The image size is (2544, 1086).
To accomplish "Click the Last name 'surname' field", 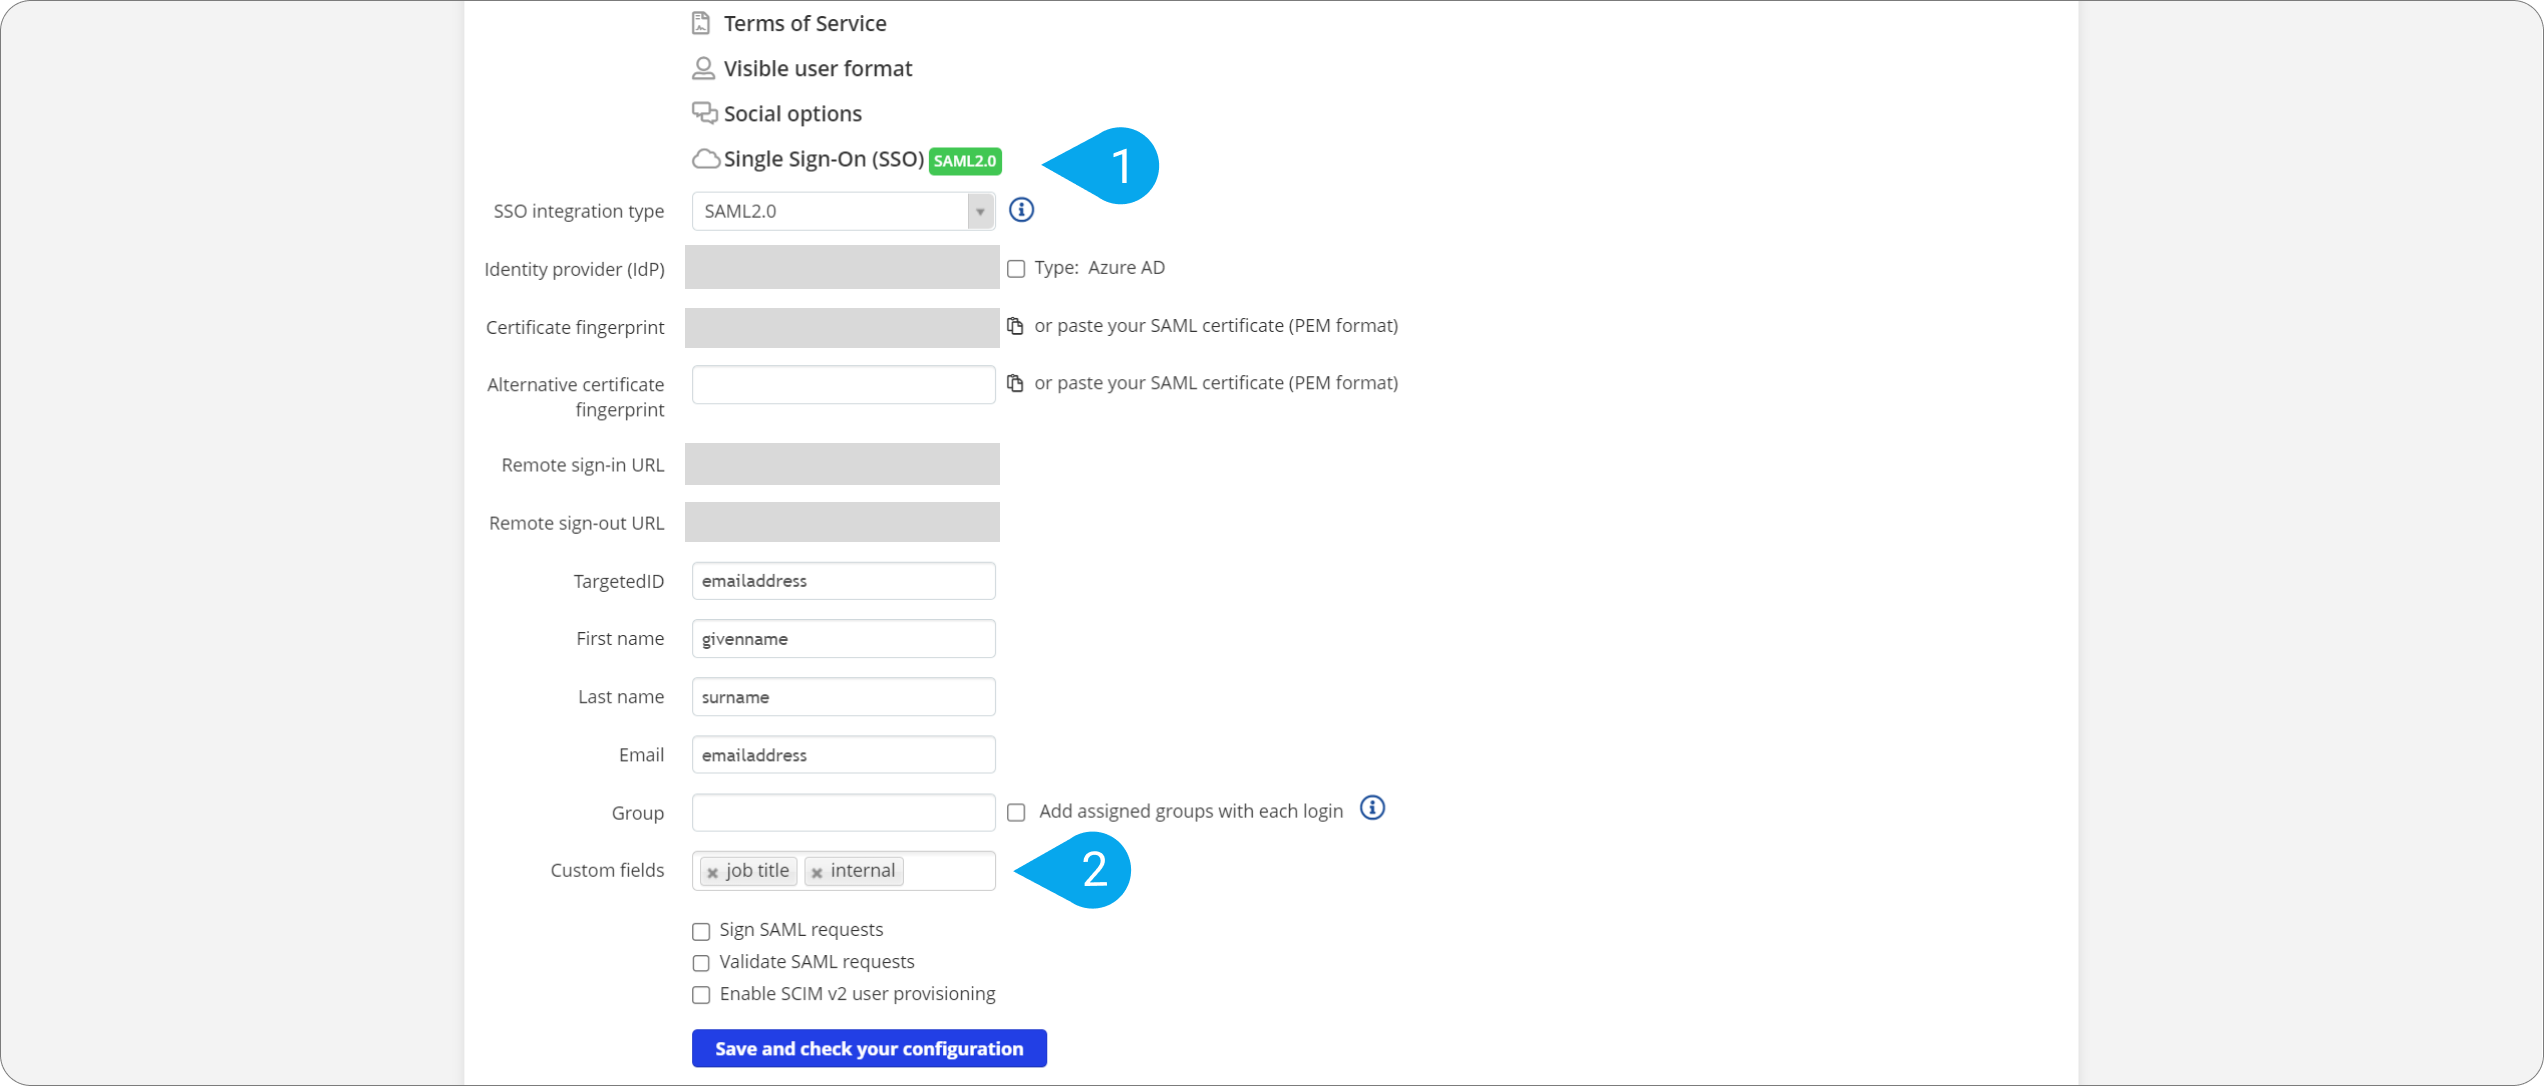I will pos(843,697).
